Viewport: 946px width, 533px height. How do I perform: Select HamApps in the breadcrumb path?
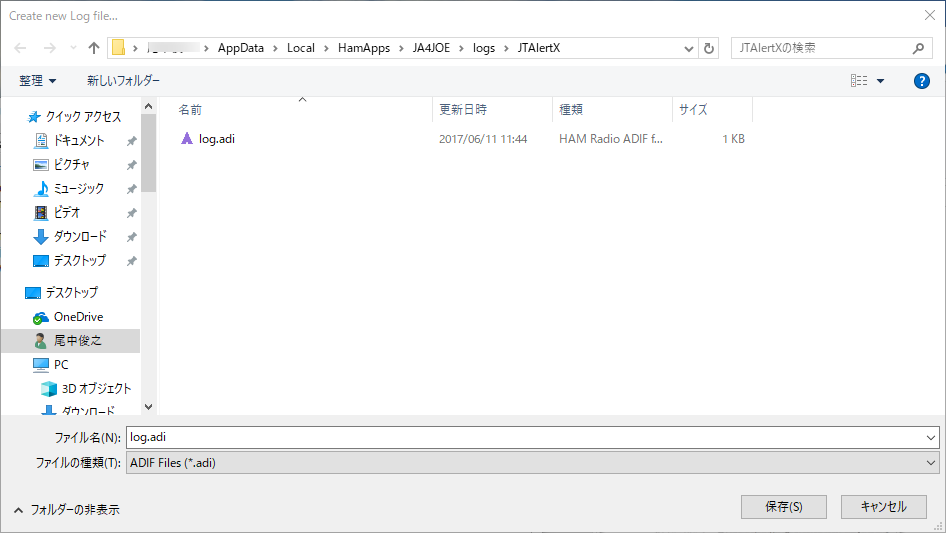364,48
